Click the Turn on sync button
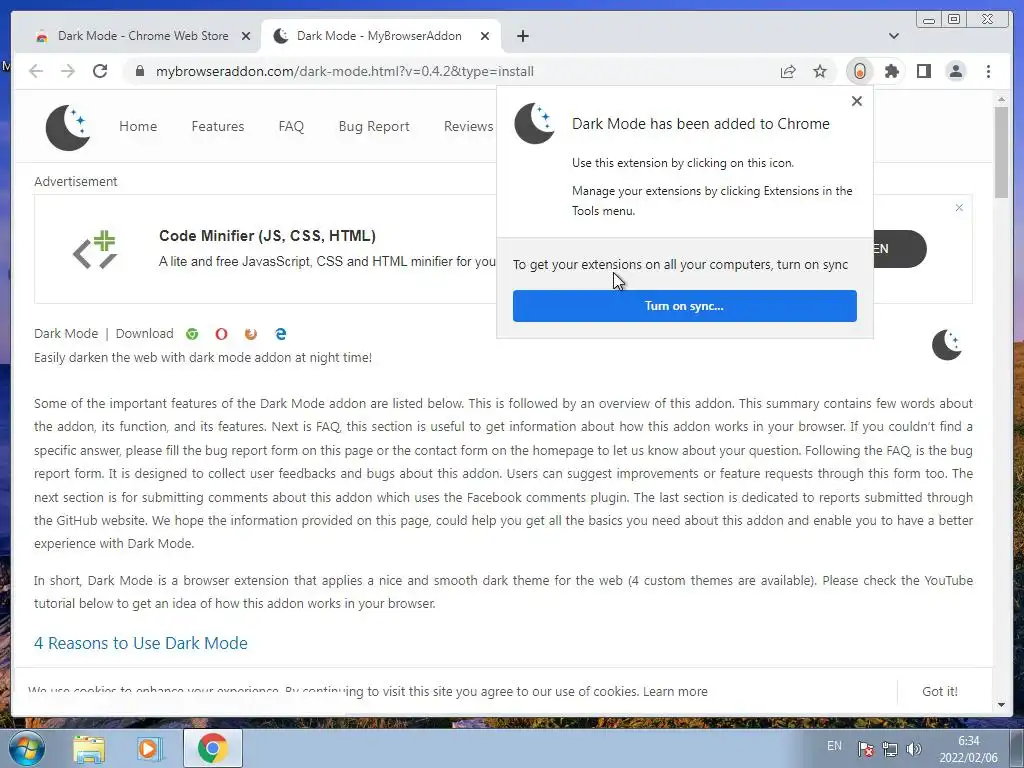 pos(684,306)
